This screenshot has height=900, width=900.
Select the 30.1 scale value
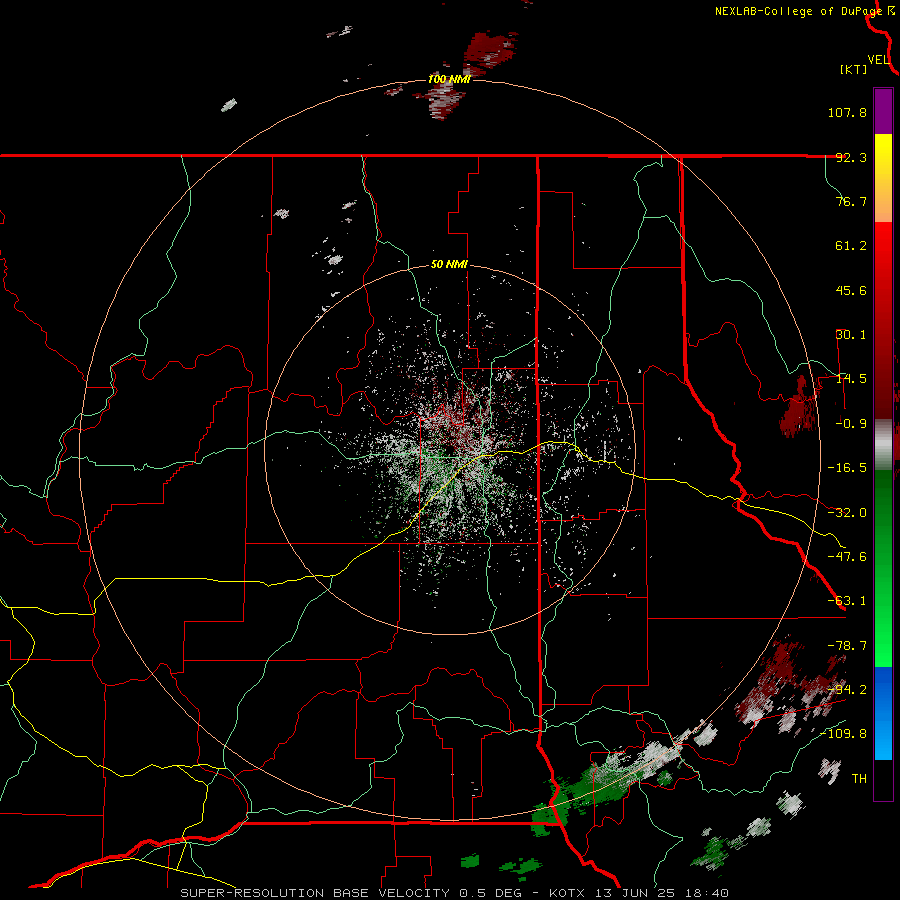click(851, 335)
